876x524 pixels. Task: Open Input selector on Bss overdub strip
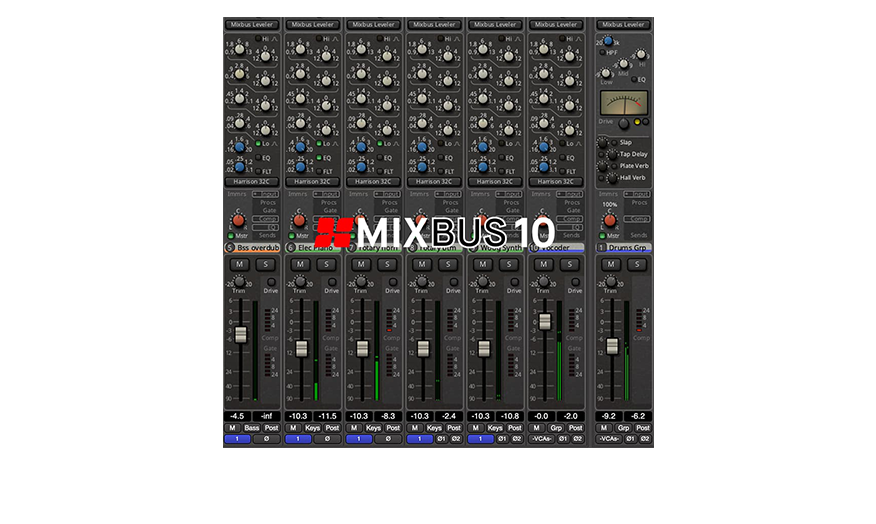pos(265,194)
